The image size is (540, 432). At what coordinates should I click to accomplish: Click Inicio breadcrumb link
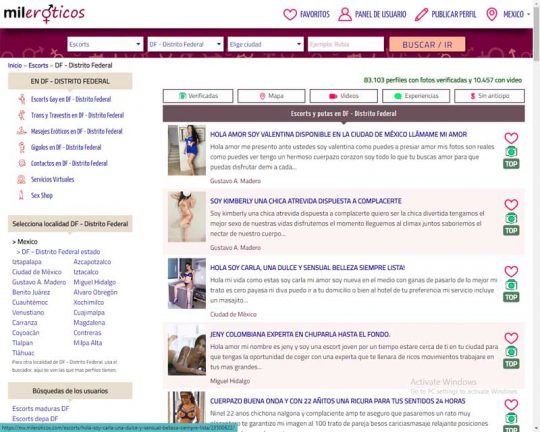[15, 65]
